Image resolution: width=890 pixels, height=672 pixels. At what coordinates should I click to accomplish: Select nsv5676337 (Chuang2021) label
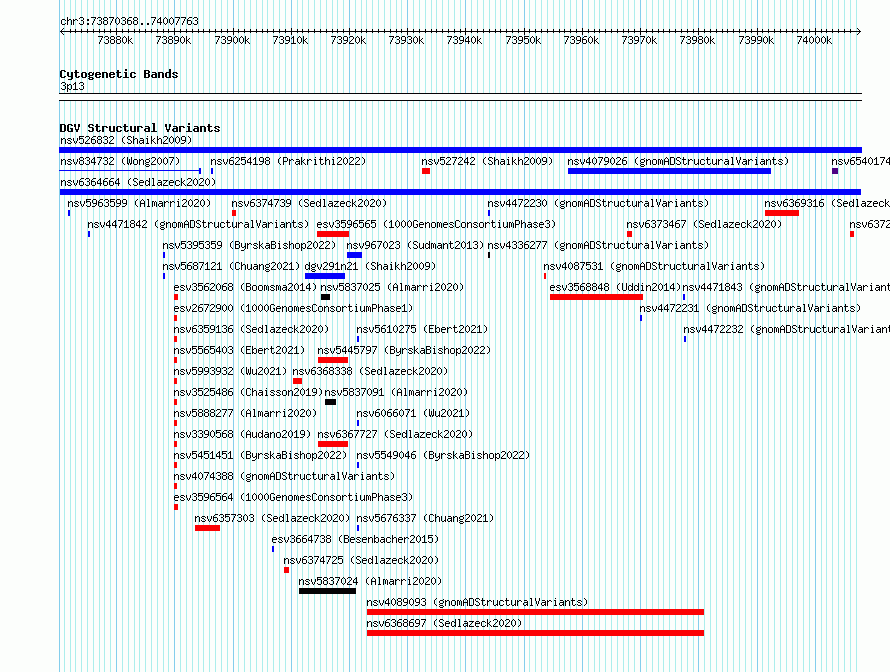click(x=425, y=518)
